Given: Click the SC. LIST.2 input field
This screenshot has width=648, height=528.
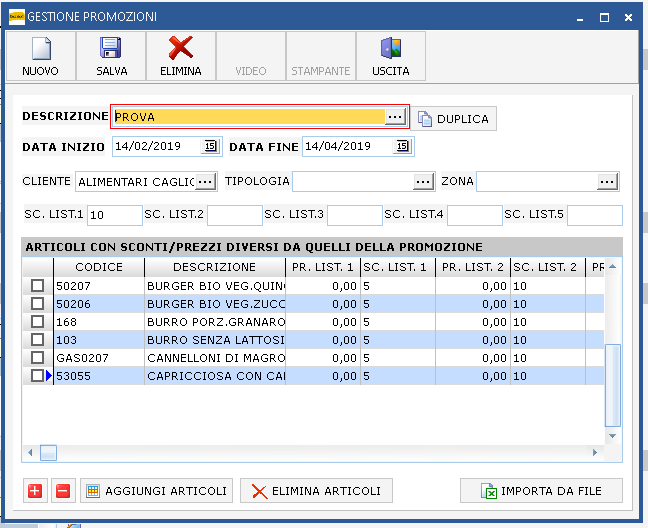Looking at the screenshot, I should 235,215.
